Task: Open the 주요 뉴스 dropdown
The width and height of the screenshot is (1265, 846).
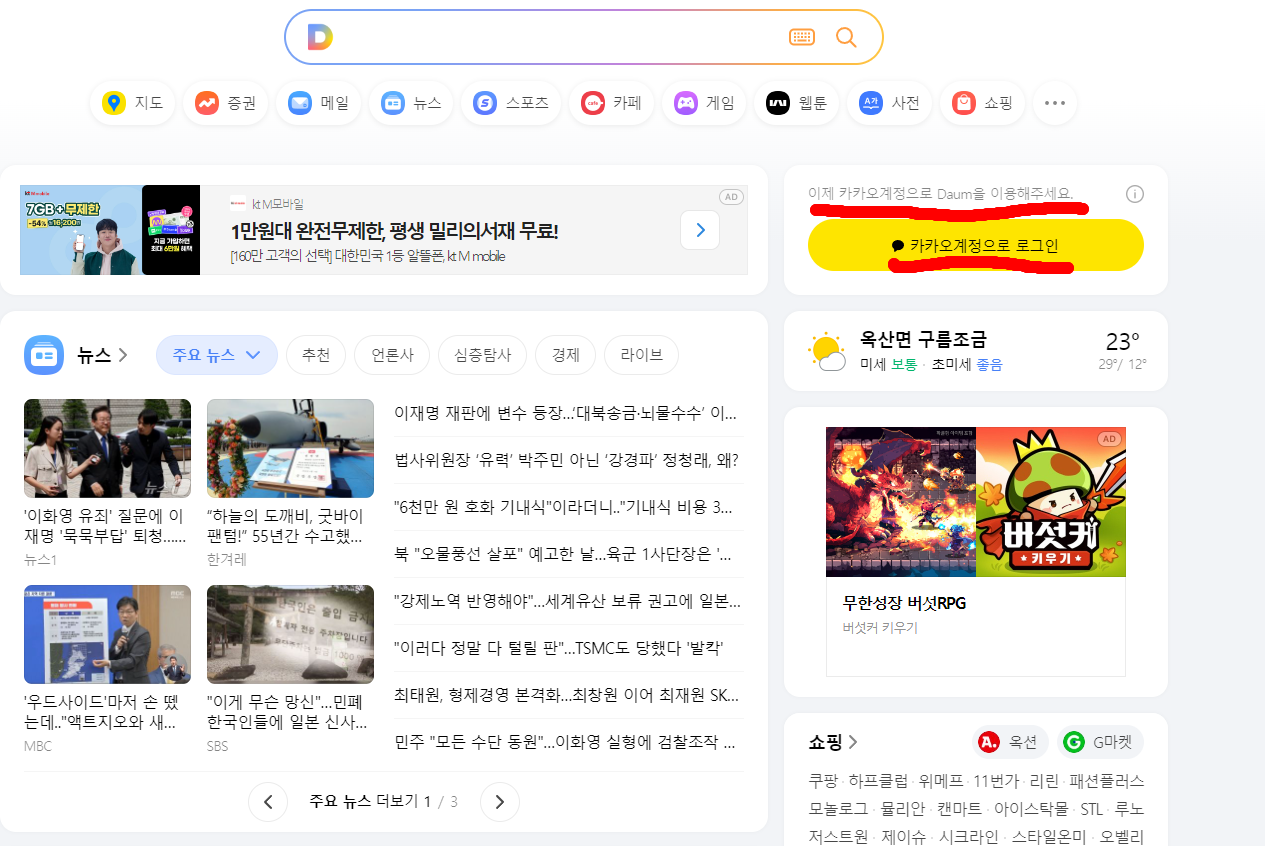Action: (216, 355)
